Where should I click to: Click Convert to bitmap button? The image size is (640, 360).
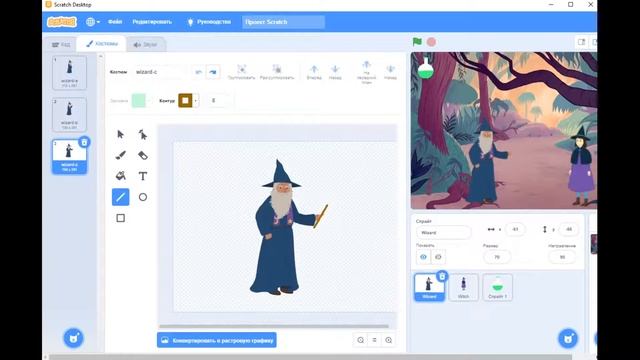coord(217,340)
